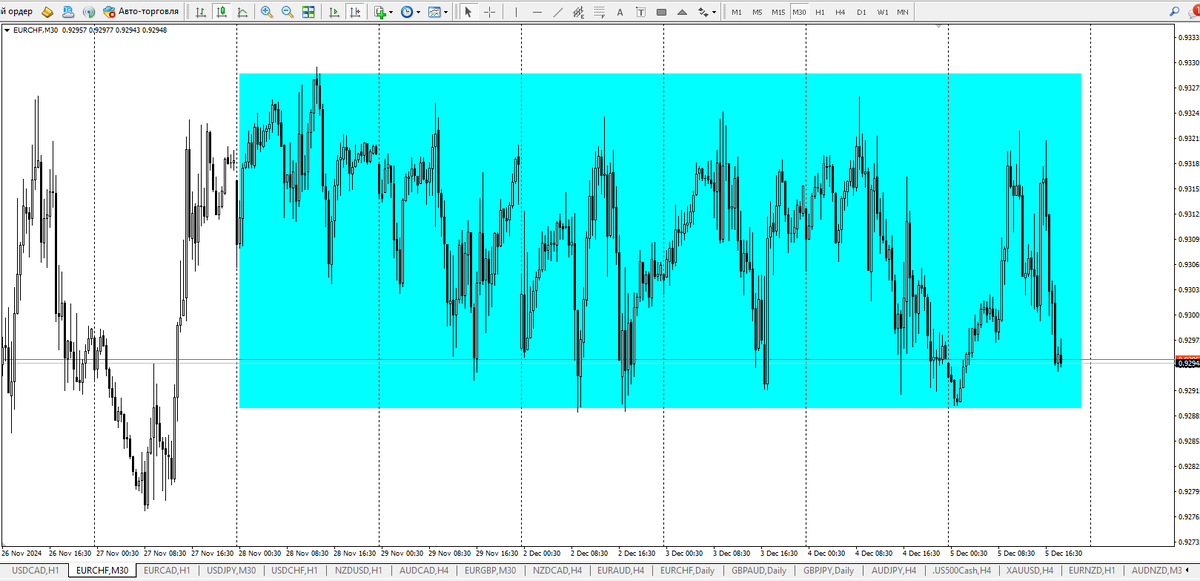Switch chart to candlestick mode
1200x581 pixels.
tap(222, 12)
